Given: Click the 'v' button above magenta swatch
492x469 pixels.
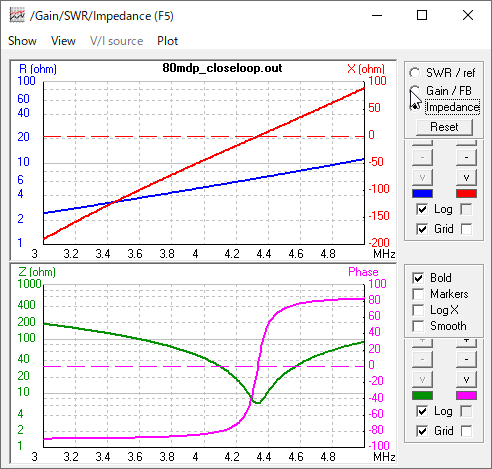Looking at the screenshot, I should click(466, 379).
